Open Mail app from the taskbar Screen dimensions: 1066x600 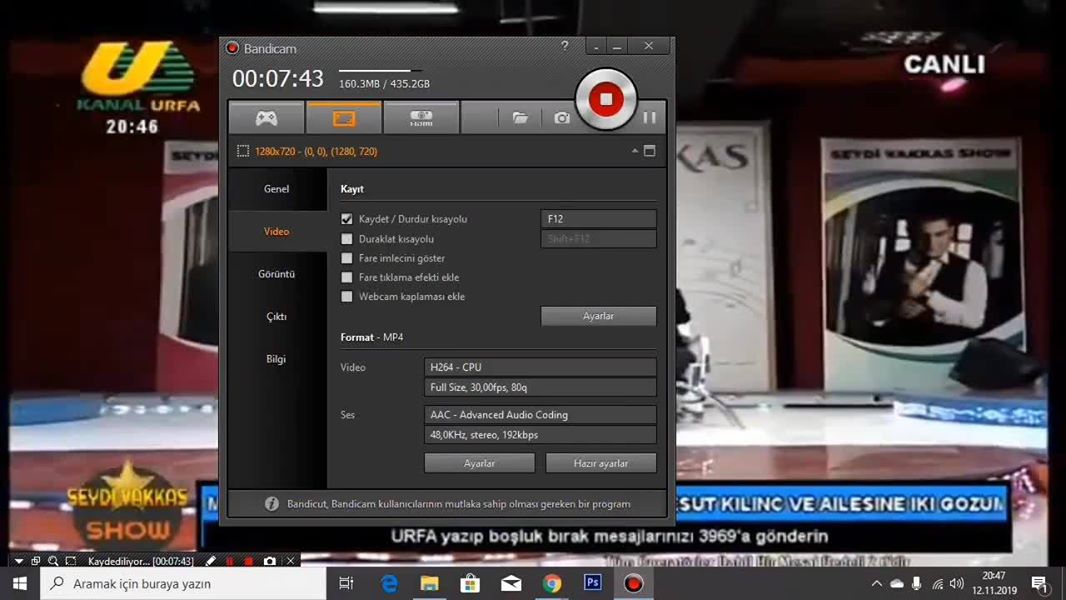click(511, 584)
